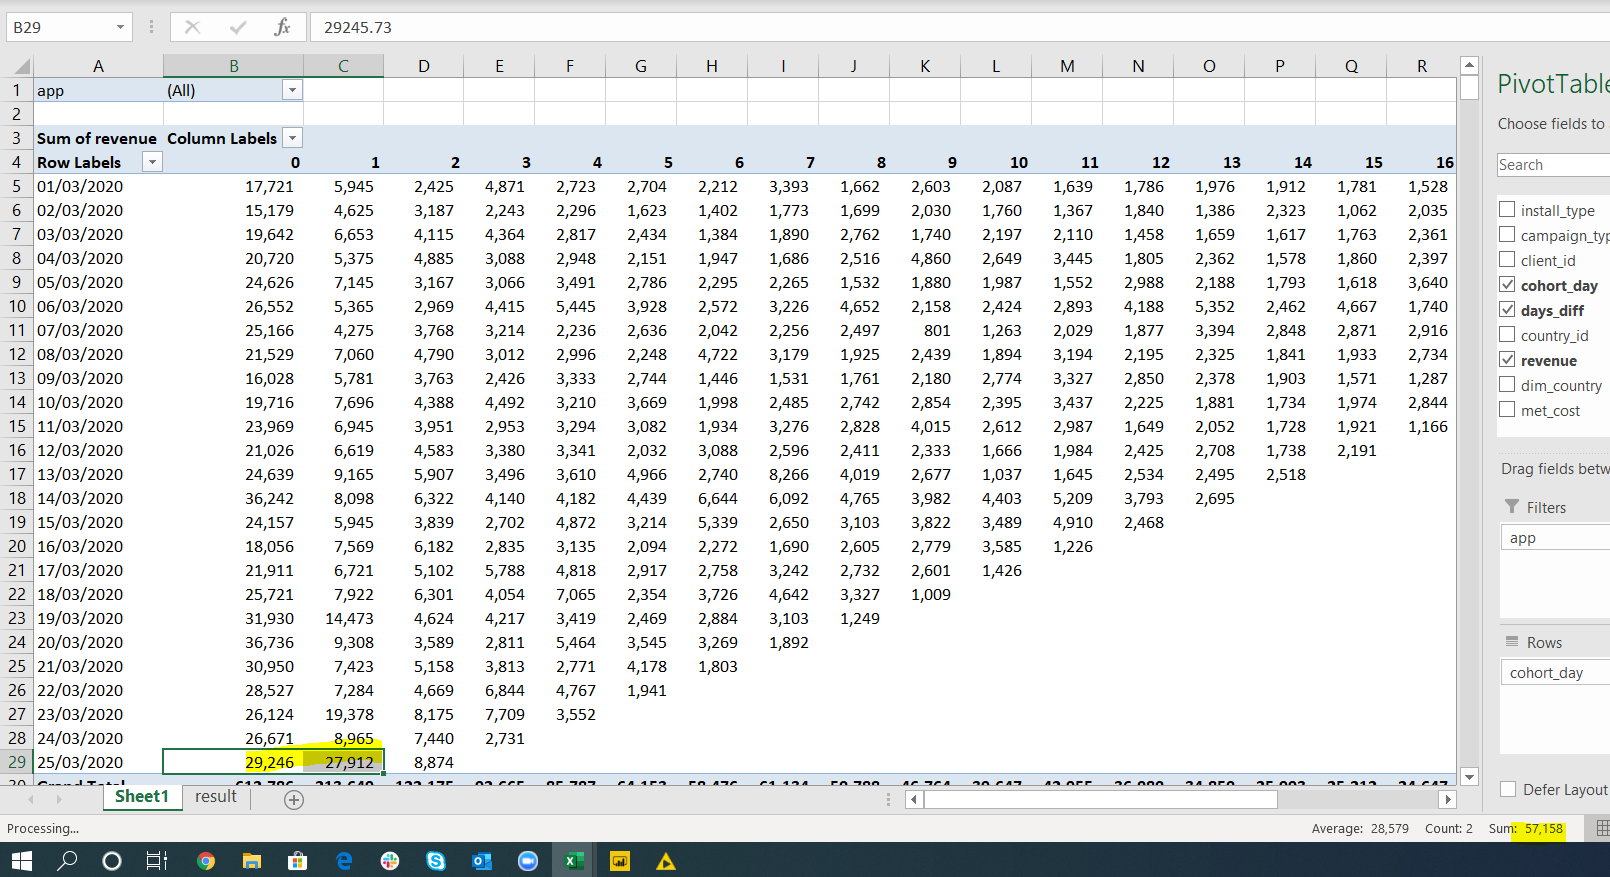This screenshot has width=1610, height=877.
Task: Click the Windows Start button
Action: pos(21,860)
